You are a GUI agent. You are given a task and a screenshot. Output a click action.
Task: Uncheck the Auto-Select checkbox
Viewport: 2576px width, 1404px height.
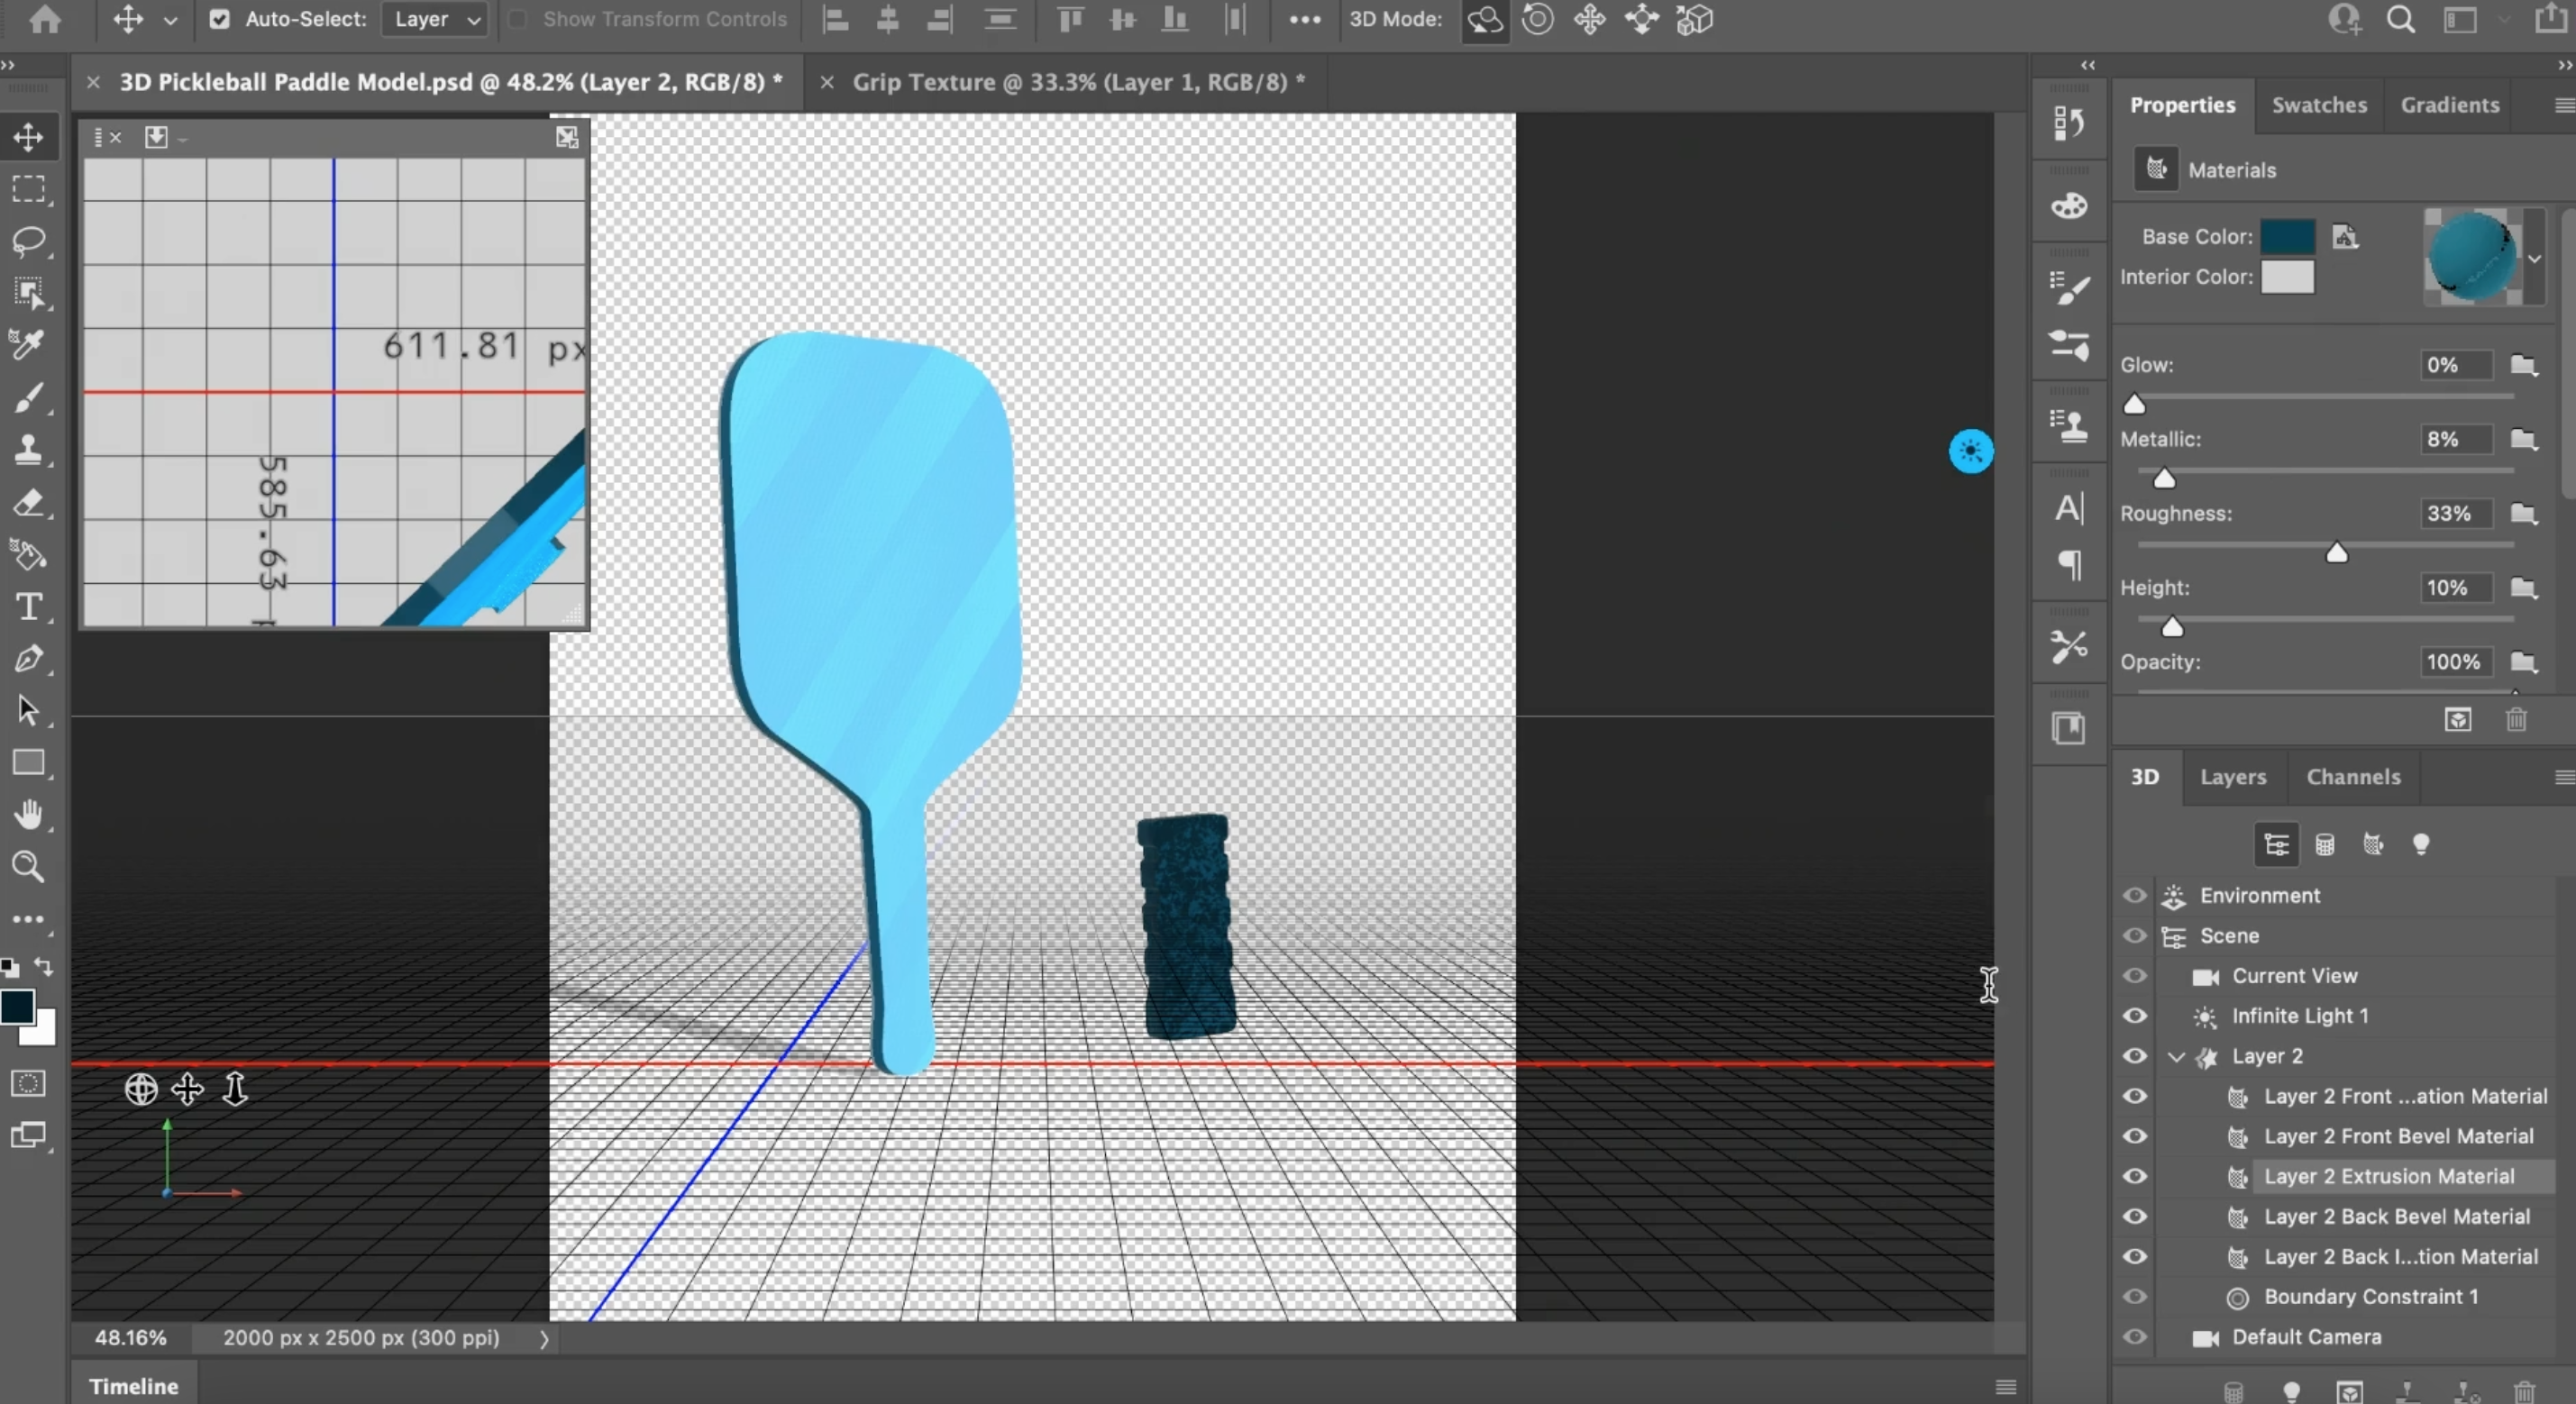[219, 20]
